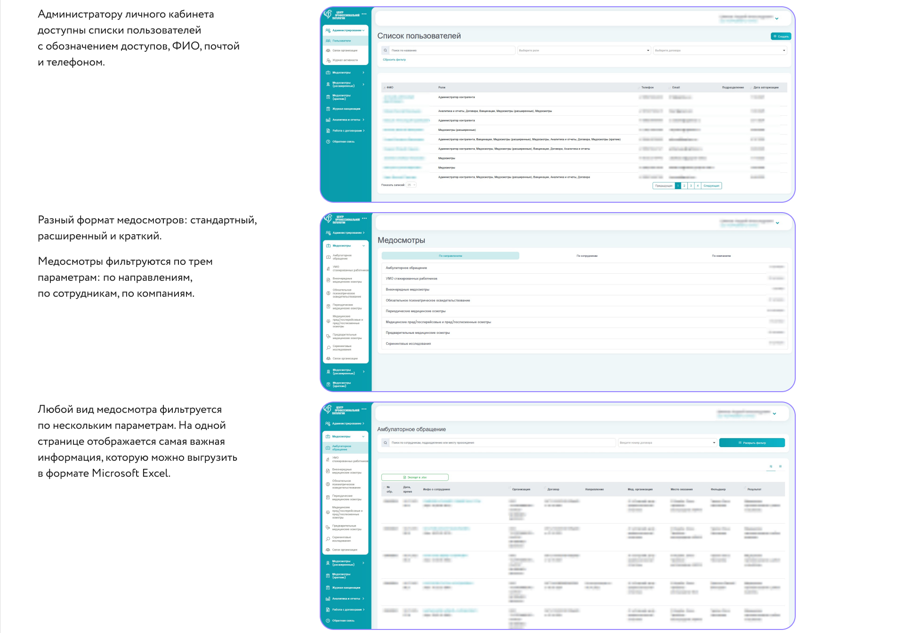Viewport: 903px width, 633px height.
Task: Open the Скрининговые исследования row in Медосмотры list
Action: point(585,344)
